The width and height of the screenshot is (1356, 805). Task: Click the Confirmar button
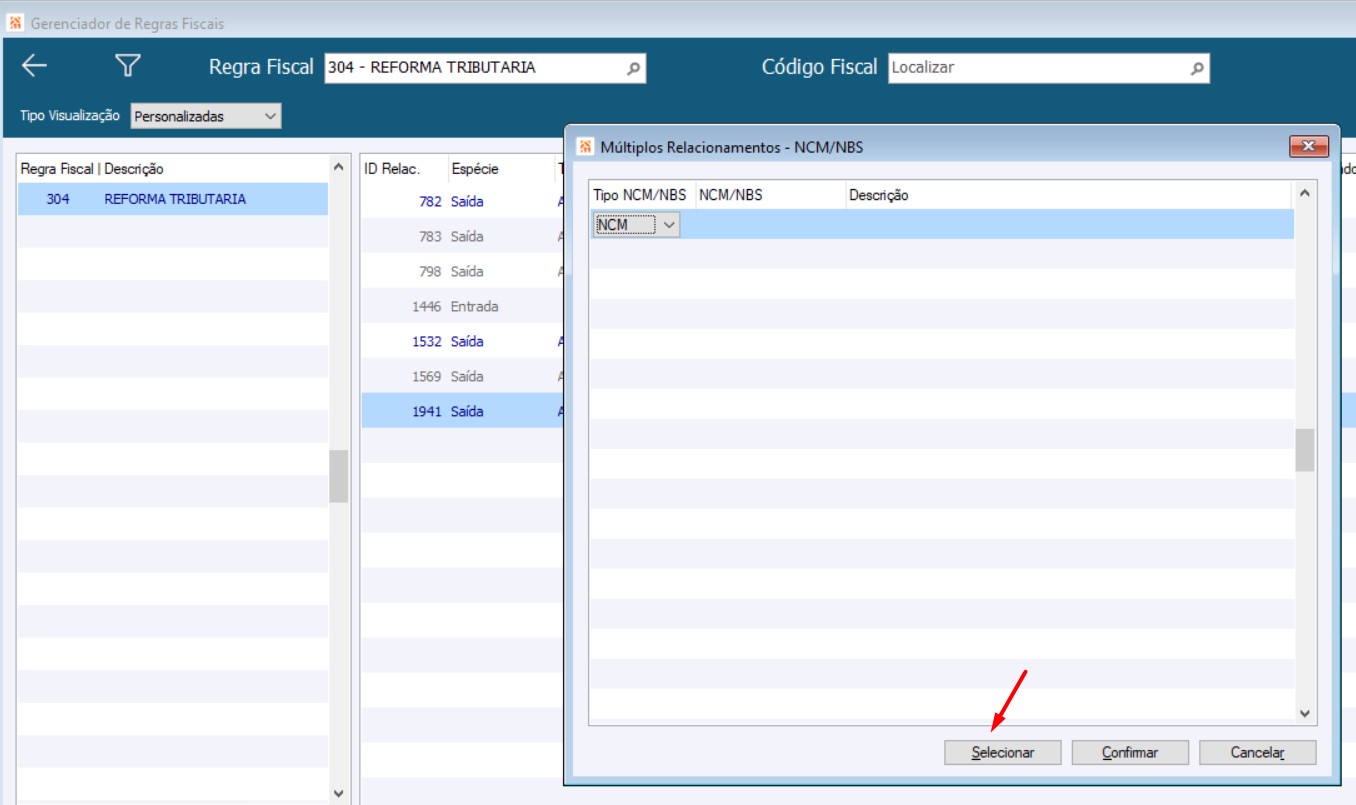(x=1130, y=752)
